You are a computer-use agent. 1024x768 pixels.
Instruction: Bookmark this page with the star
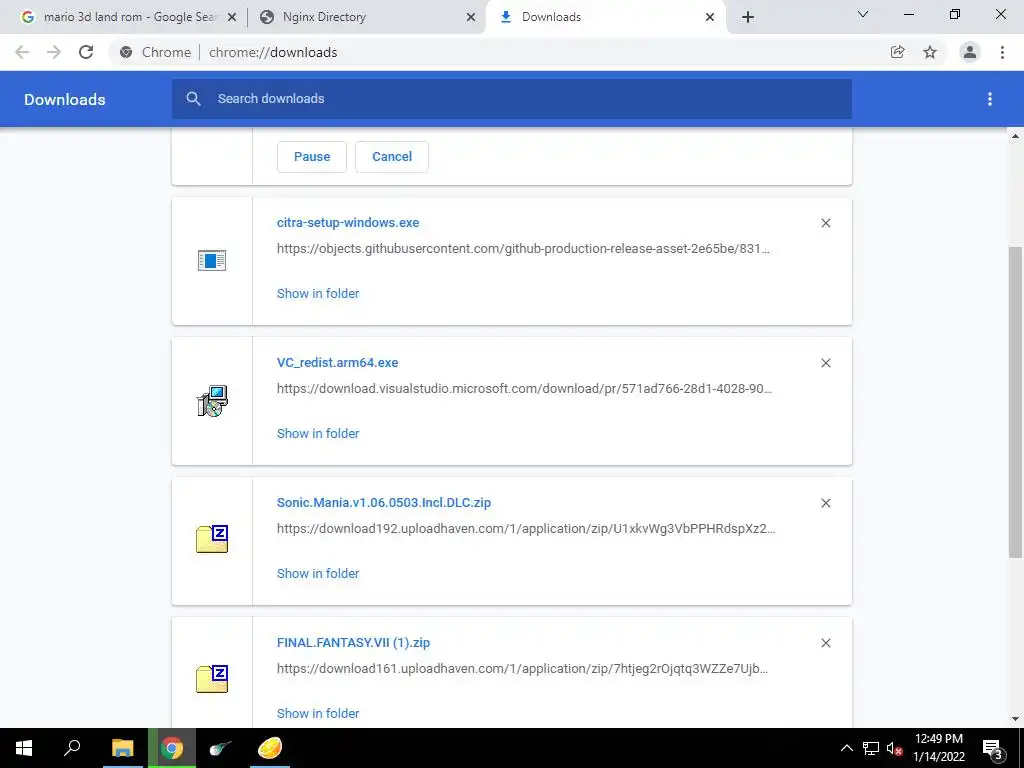click(930, 52)
